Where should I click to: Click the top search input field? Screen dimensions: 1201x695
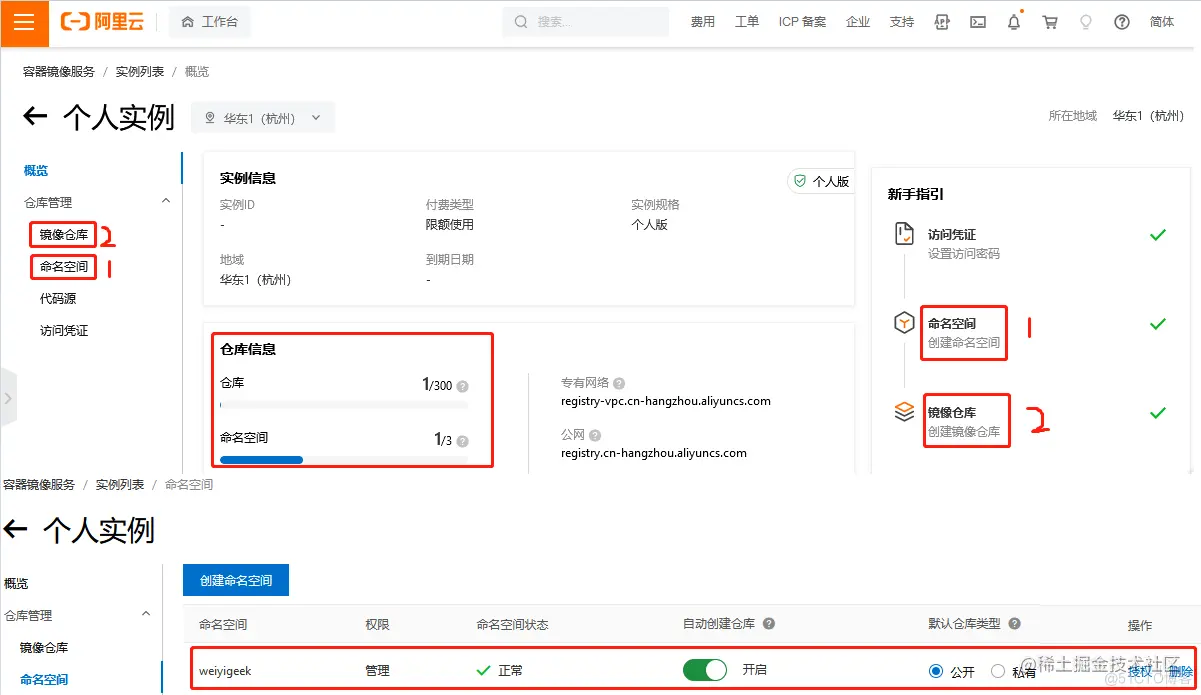tap(586, 21)
